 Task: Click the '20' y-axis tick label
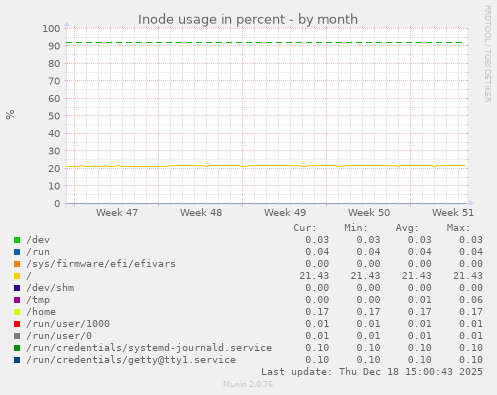[x=54, y=168]
